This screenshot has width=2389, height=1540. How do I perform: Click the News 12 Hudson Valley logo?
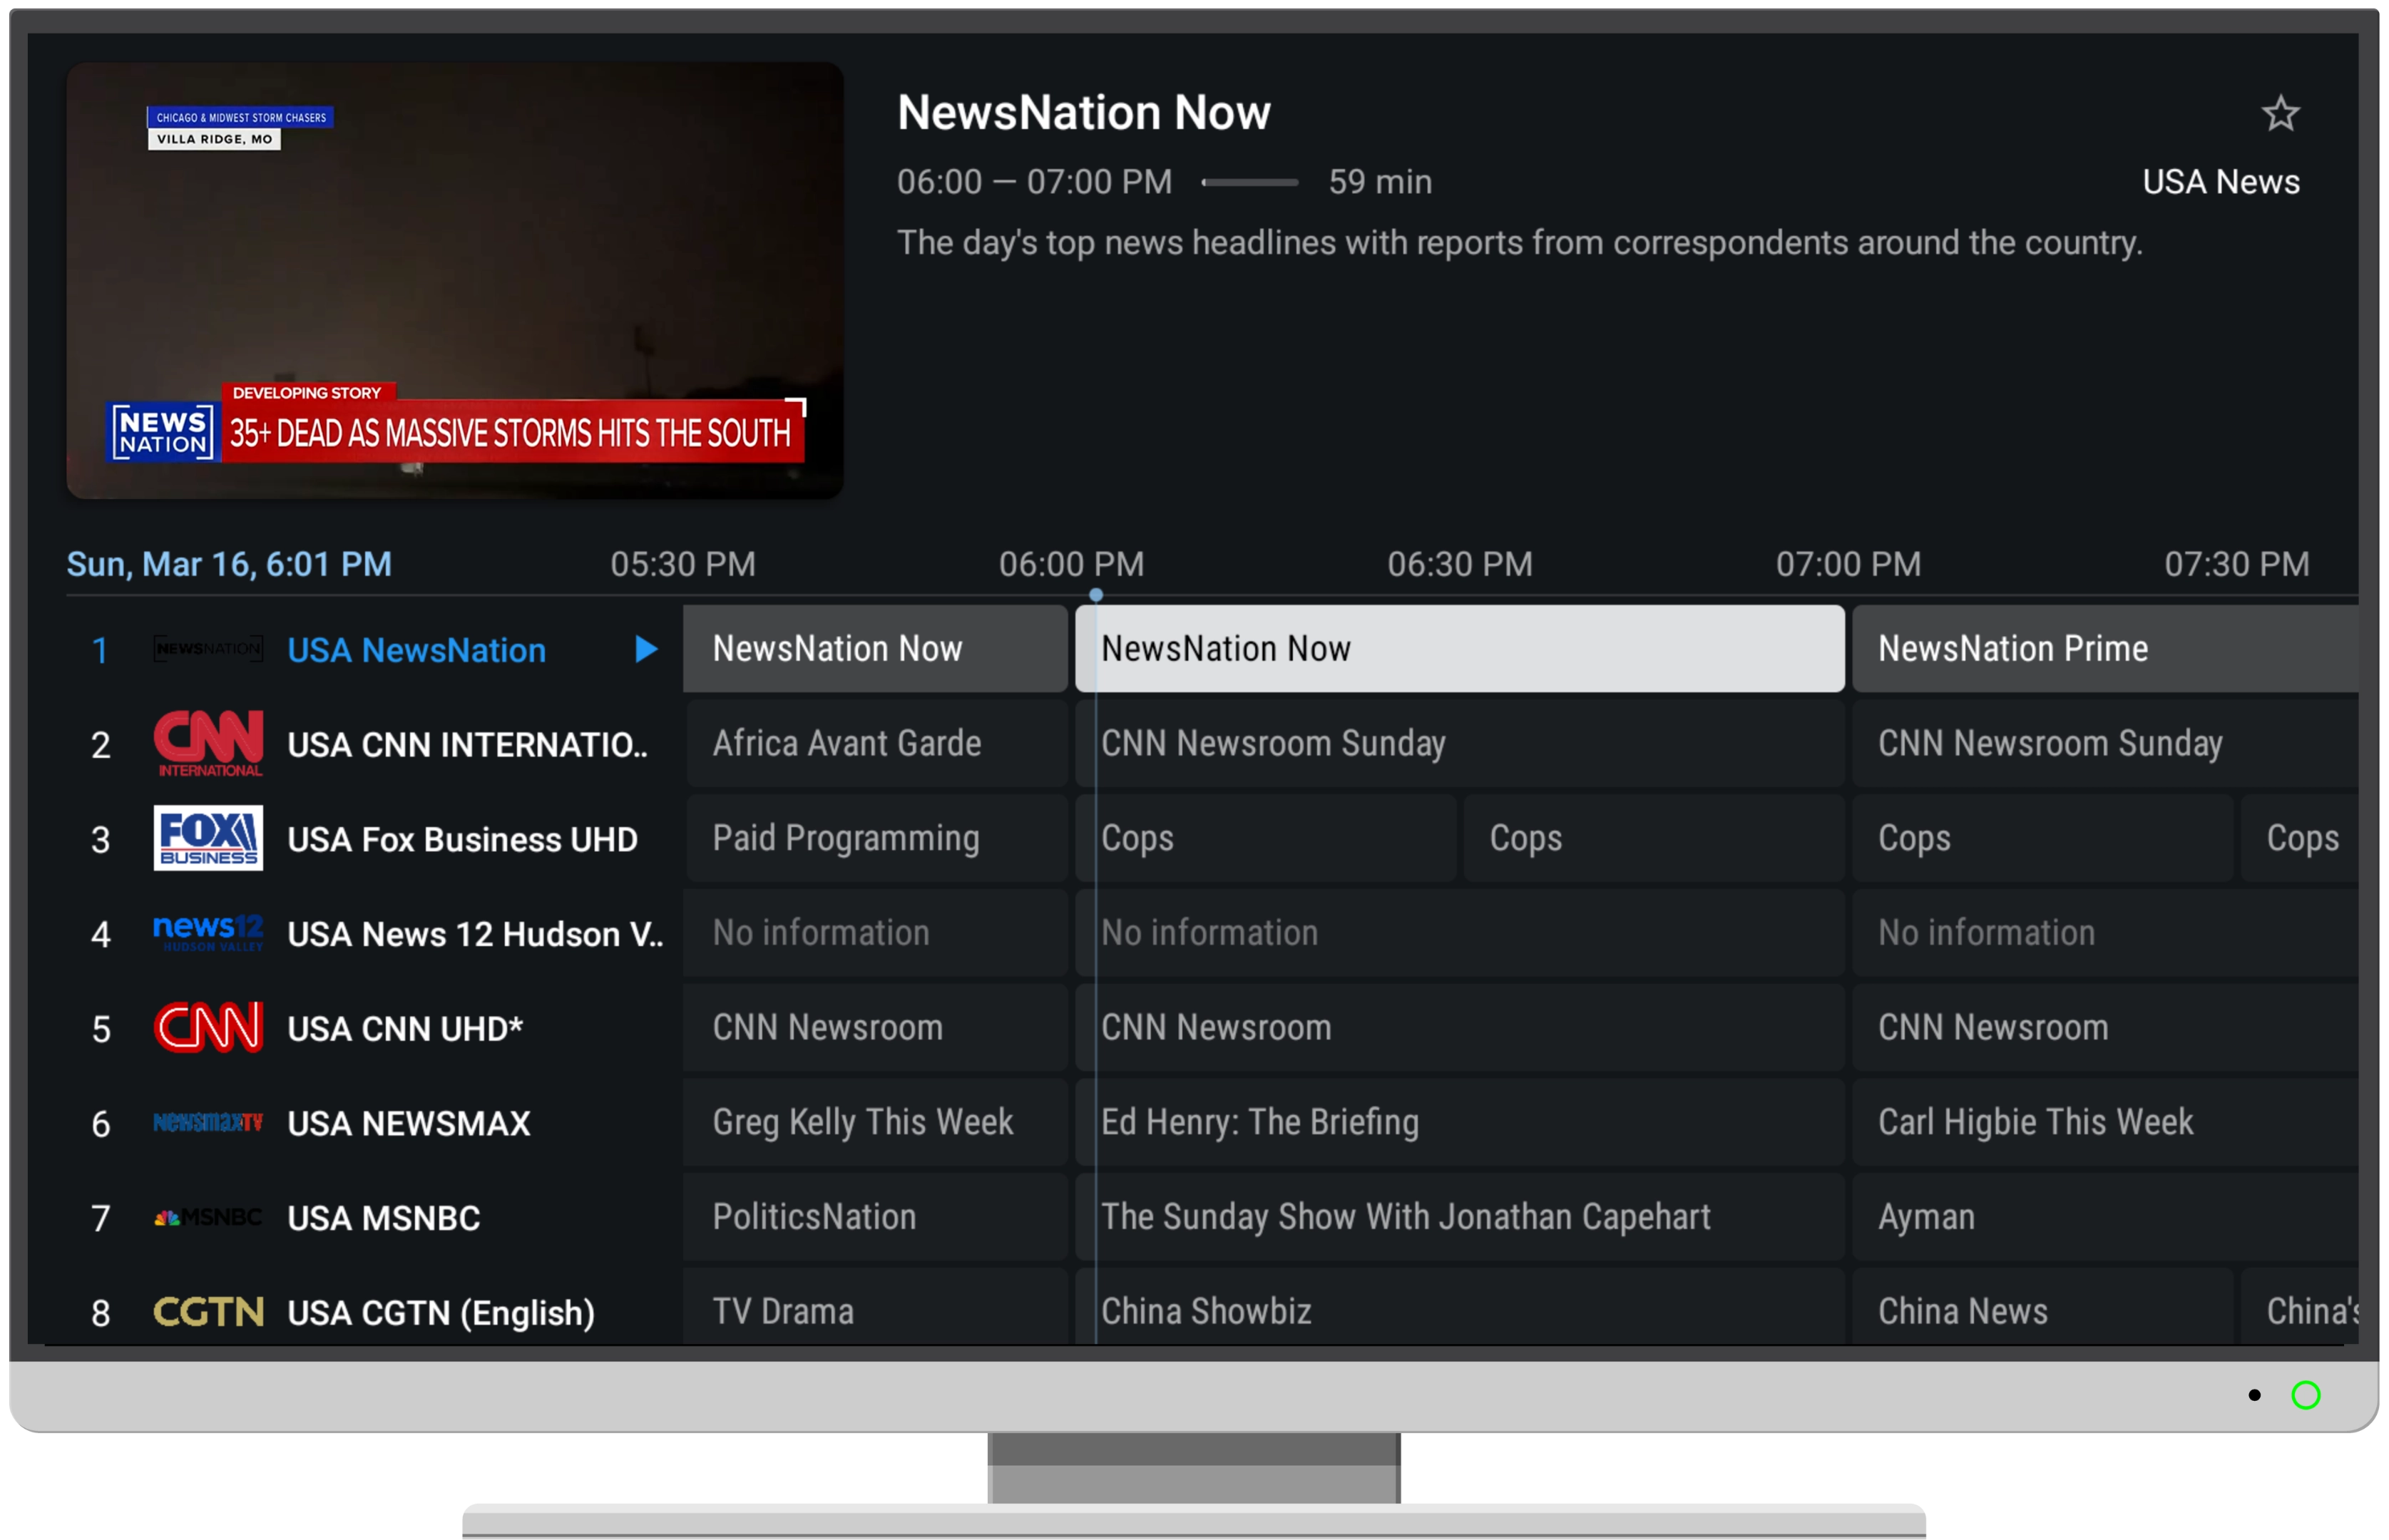click(x=208, y=933)
